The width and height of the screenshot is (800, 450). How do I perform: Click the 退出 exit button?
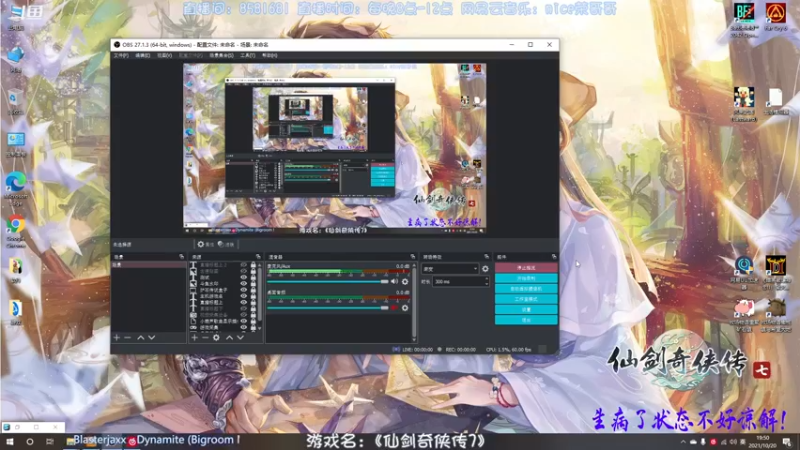click(x=526, y=320)
